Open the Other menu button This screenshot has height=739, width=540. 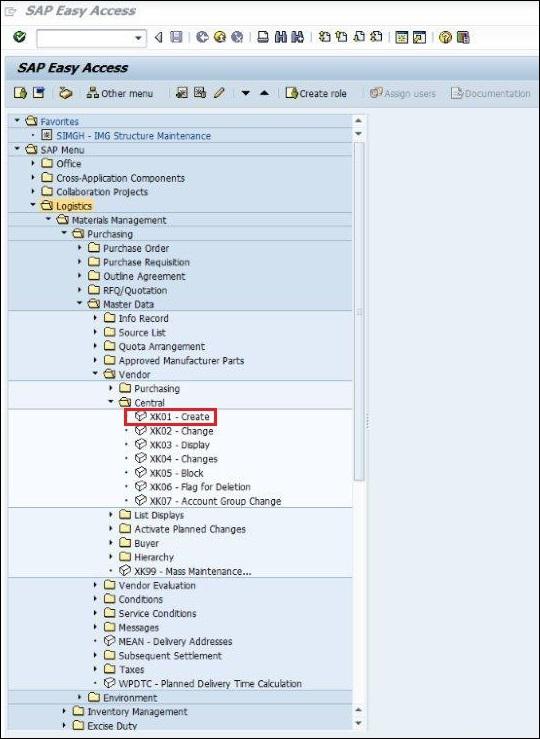click(120, 93)
